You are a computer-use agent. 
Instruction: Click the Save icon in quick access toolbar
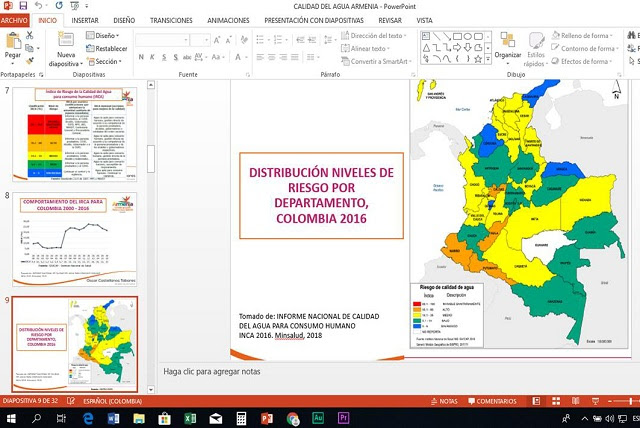[24, 5]
